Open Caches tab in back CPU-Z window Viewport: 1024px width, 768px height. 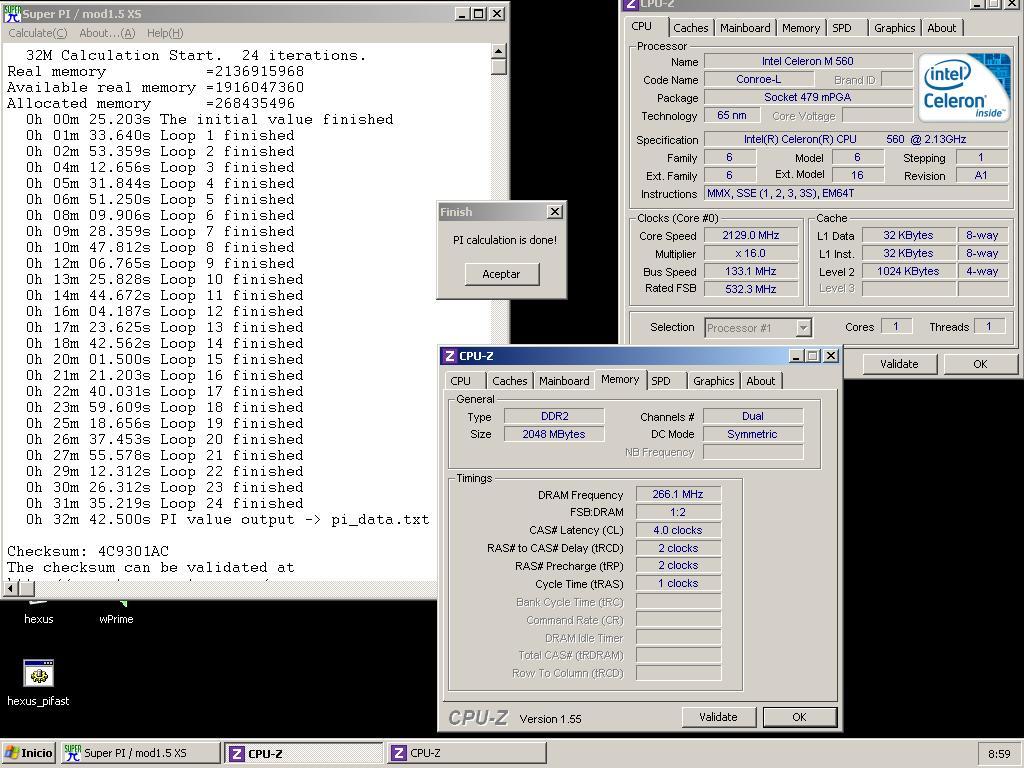pyautogui.click(x=690, y=28)
